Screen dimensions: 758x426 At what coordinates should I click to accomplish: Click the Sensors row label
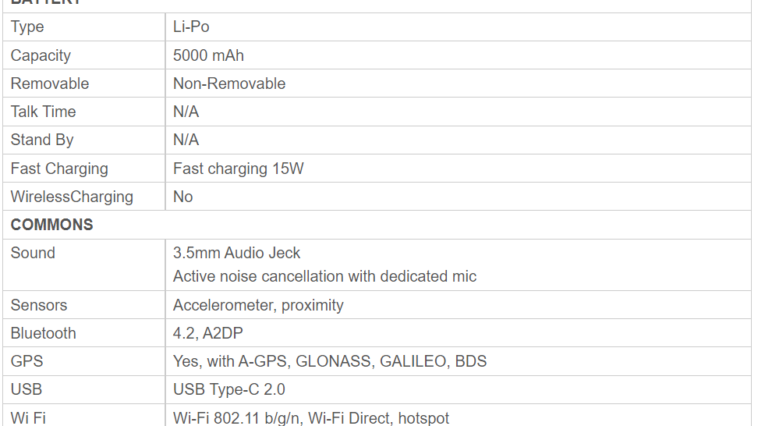click(x=39, y=305)
